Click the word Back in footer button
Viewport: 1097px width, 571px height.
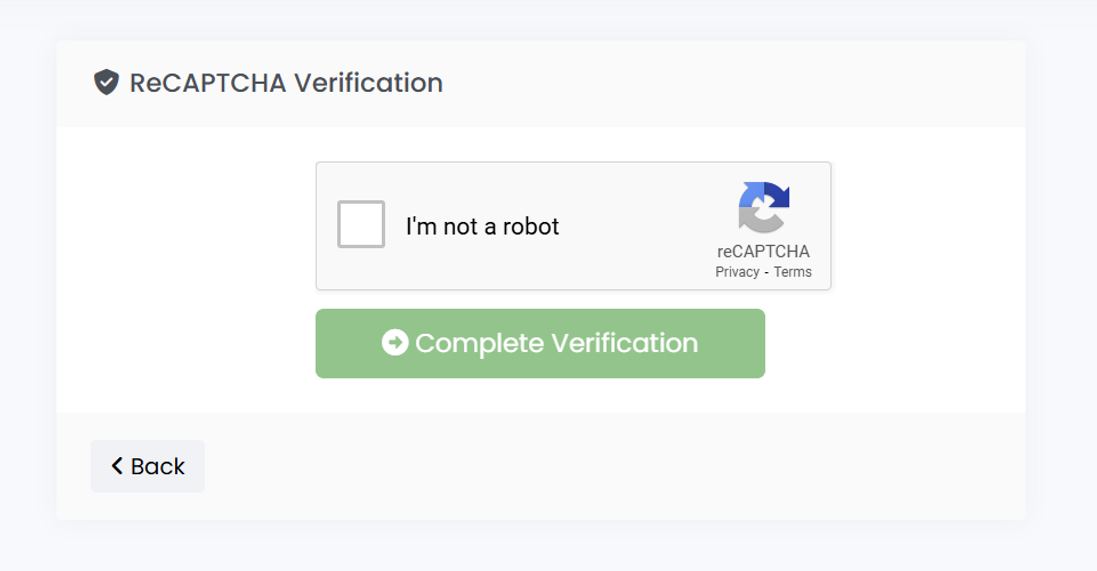[x=158, y=466]
